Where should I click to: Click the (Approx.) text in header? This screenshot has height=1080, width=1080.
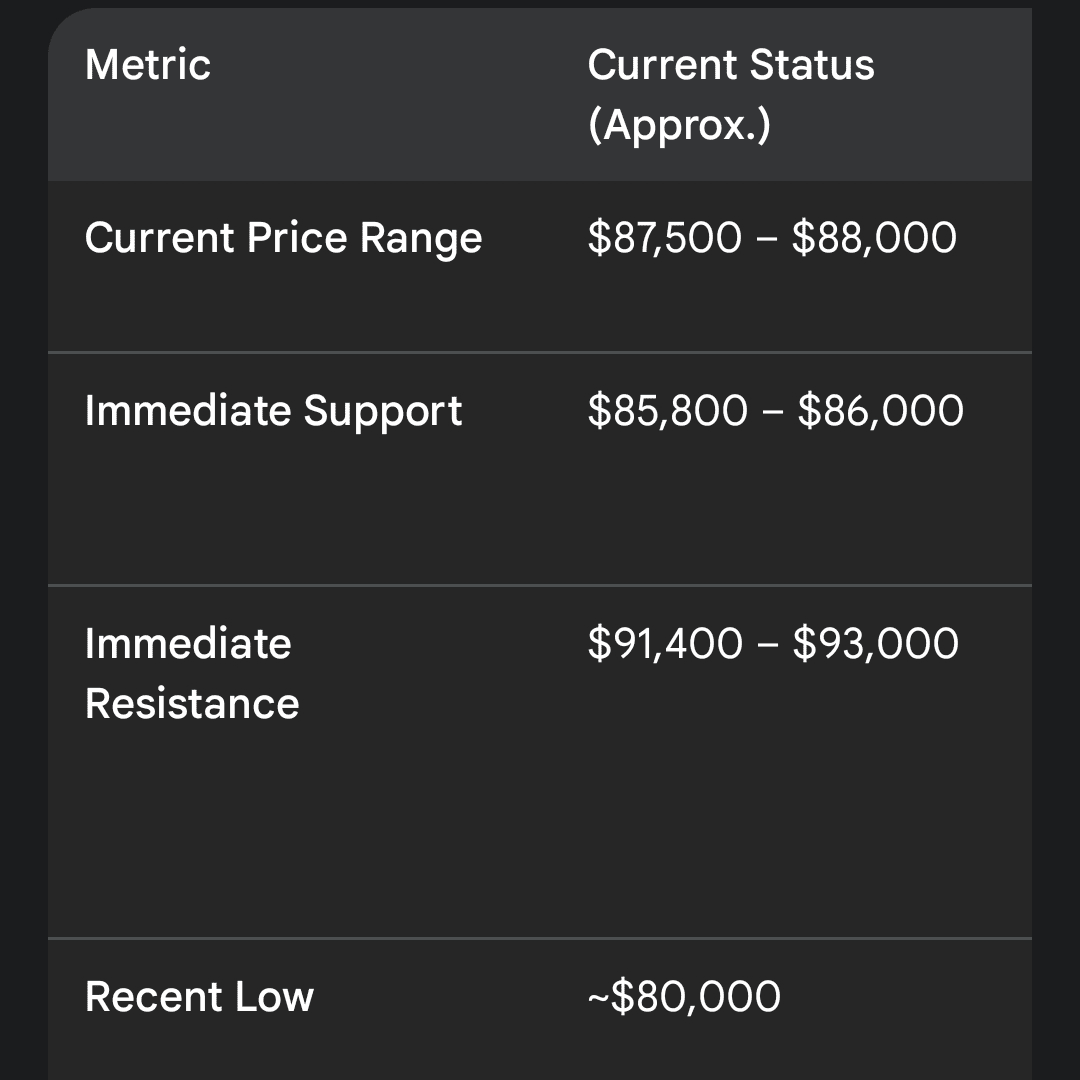679,126
